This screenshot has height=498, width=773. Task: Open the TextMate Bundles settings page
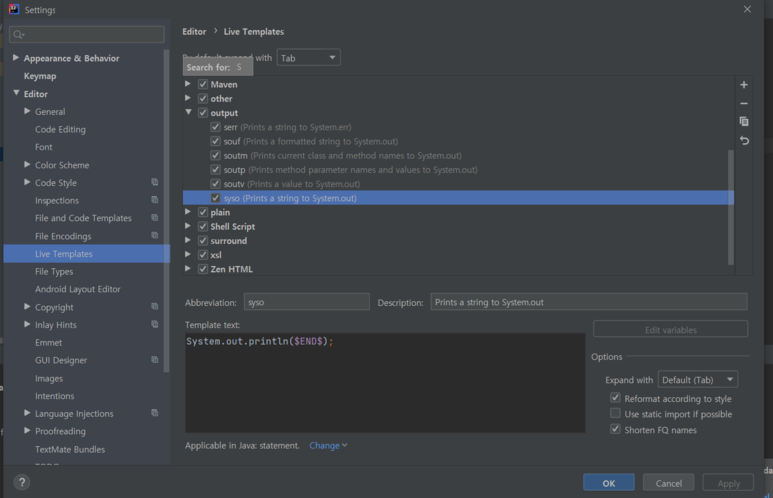coord(70,449)
